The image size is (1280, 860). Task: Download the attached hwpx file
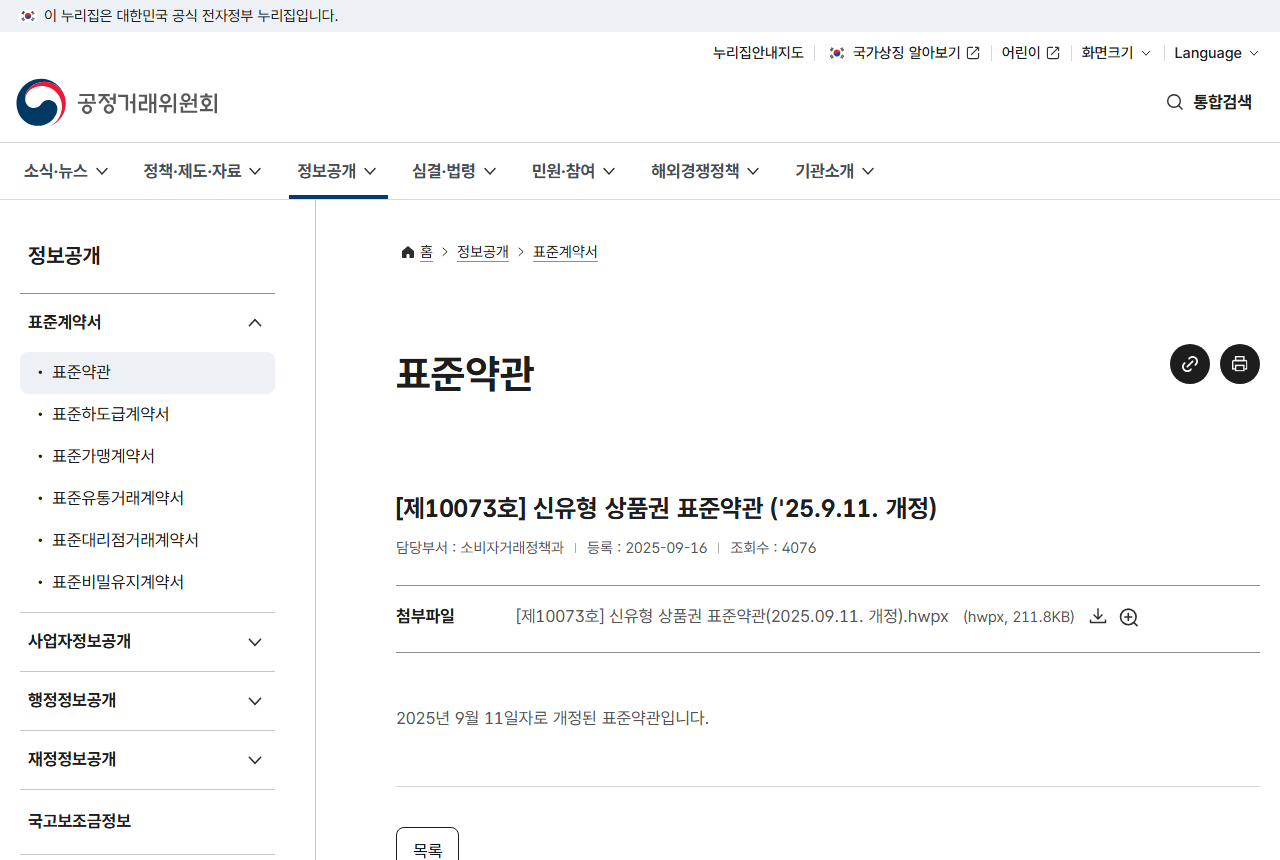click(x=1098, y=617)
